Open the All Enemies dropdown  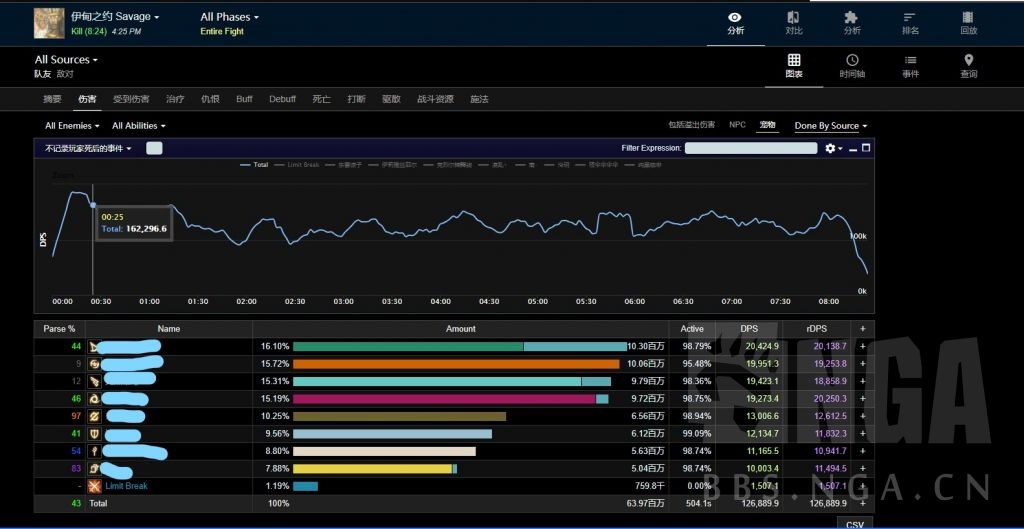click(72, 126)
